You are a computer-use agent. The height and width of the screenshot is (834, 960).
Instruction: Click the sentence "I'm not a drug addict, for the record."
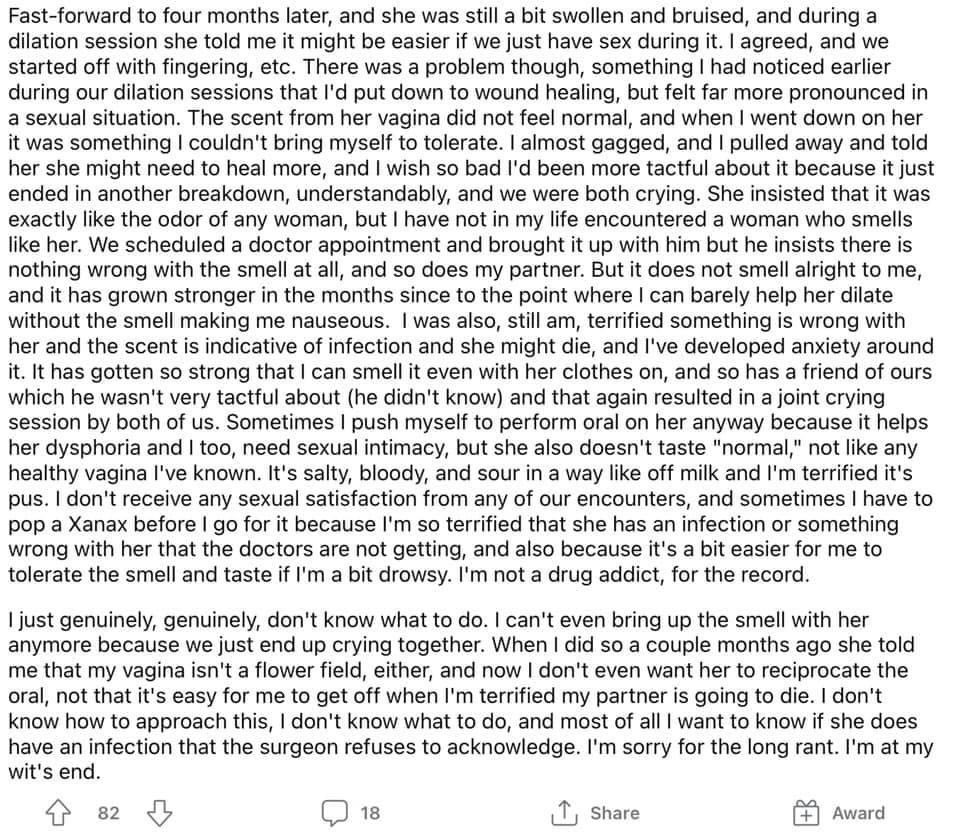(x=634, y=574)
